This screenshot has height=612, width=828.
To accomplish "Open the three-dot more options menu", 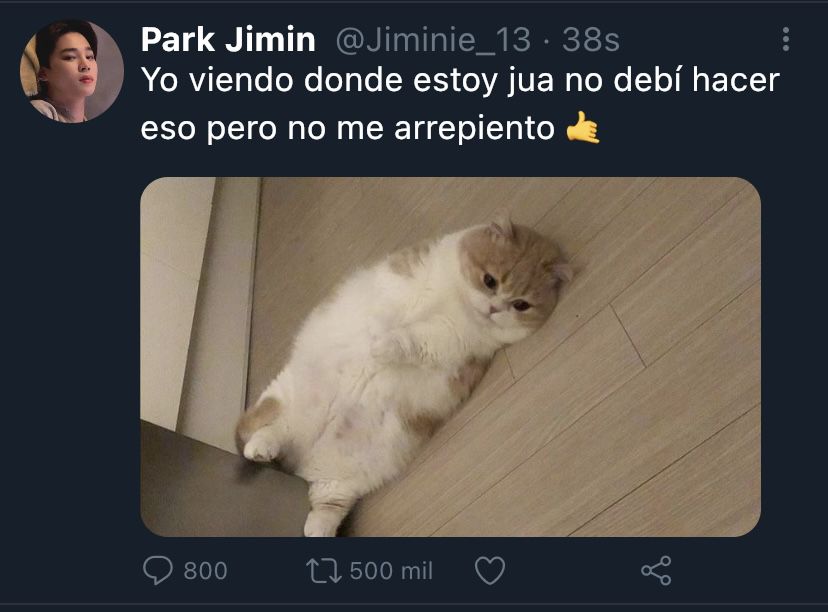I will (786, 40).
